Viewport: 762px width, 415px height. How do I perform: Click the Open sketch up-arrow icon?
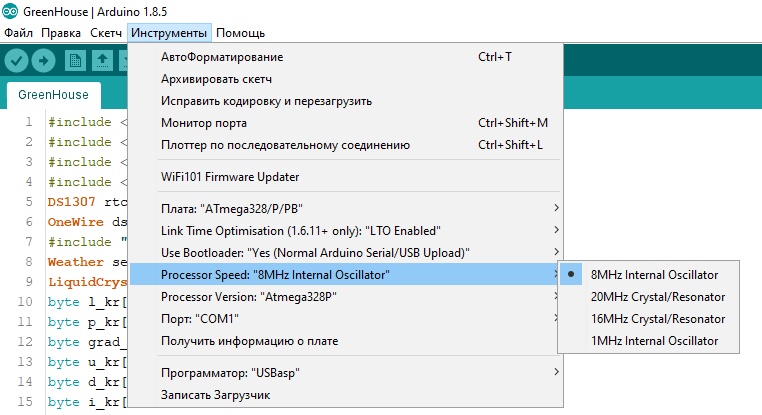[x=102, y=61]
